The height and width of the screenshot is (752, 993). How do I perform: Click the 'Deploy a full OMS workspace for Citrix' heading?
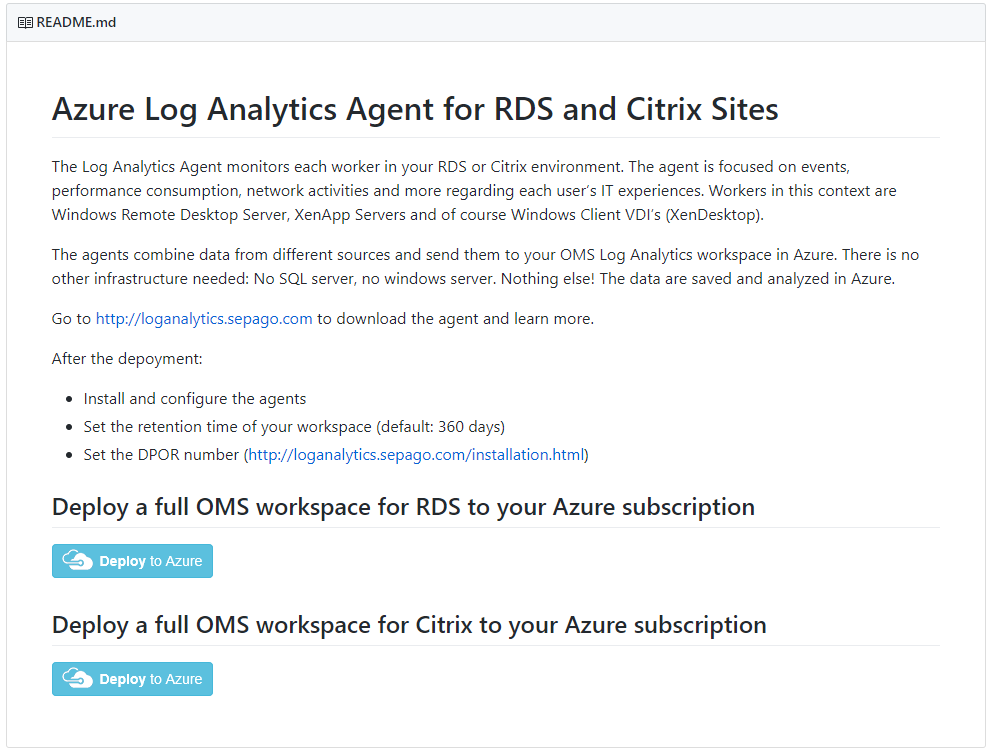(x=409, y=625)
